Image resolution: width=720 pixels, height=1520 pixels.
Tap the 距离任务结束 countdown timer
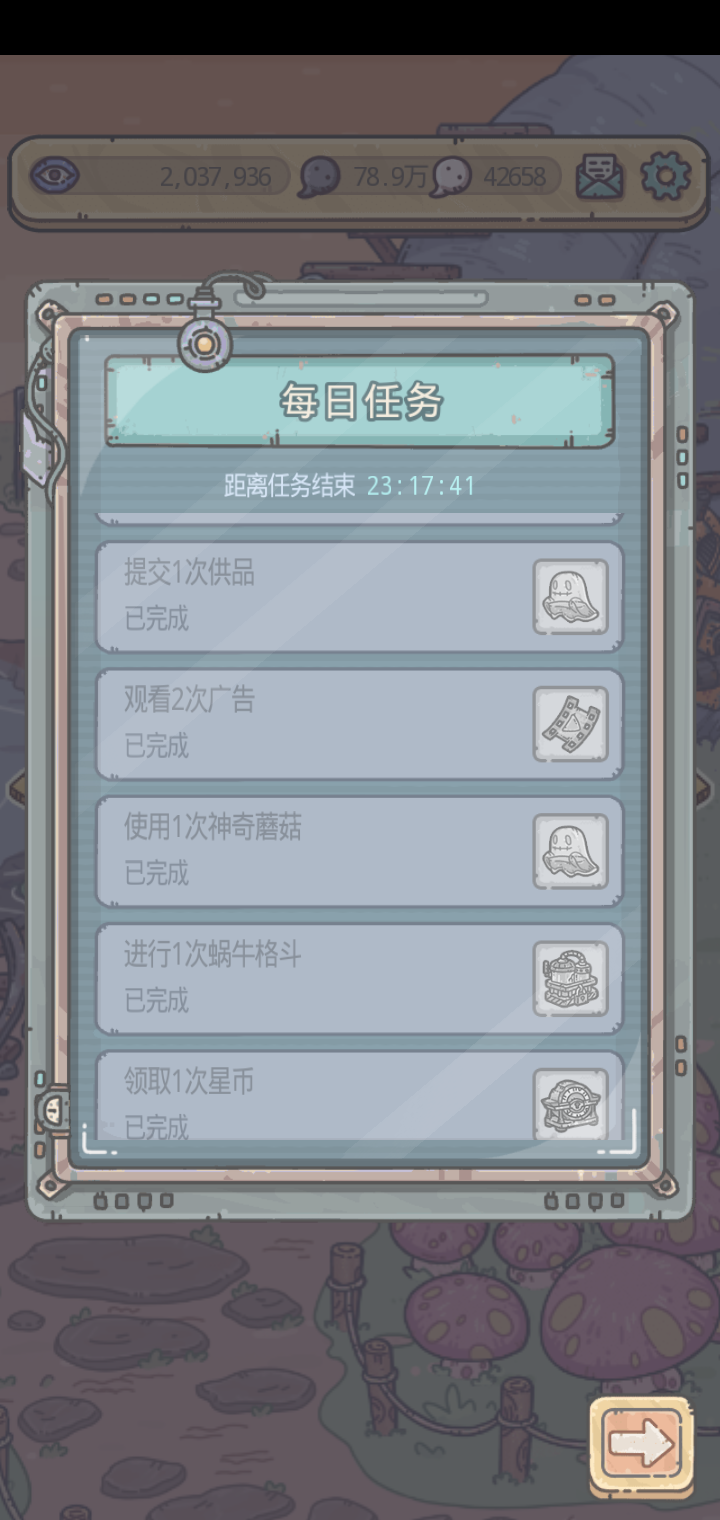[x=421, y=486]
